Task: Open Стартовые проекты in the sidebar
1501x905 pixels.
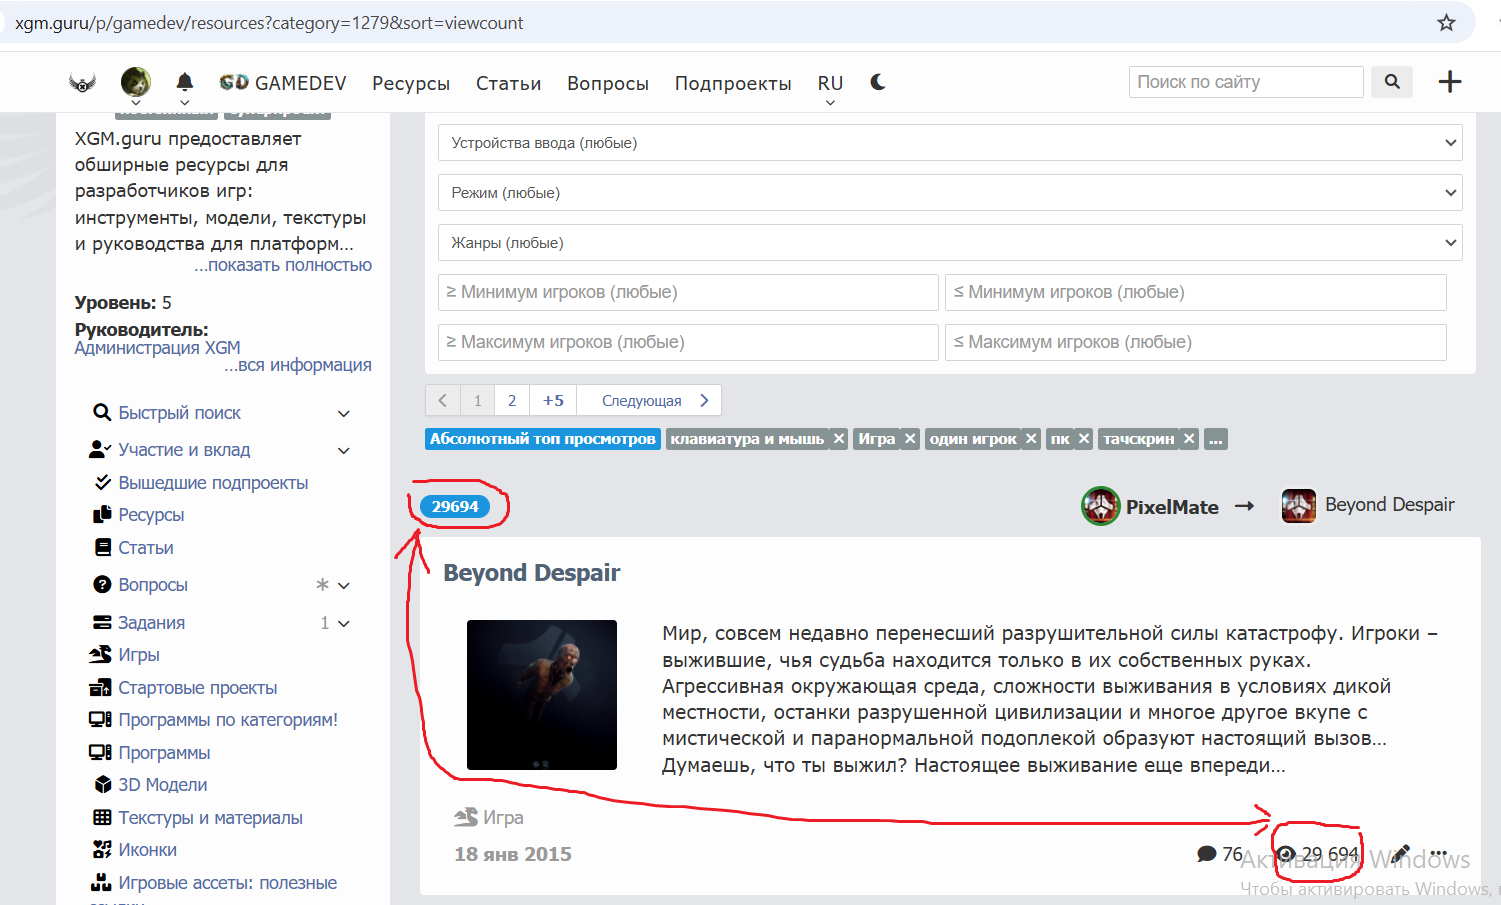Action: point(198,688)
